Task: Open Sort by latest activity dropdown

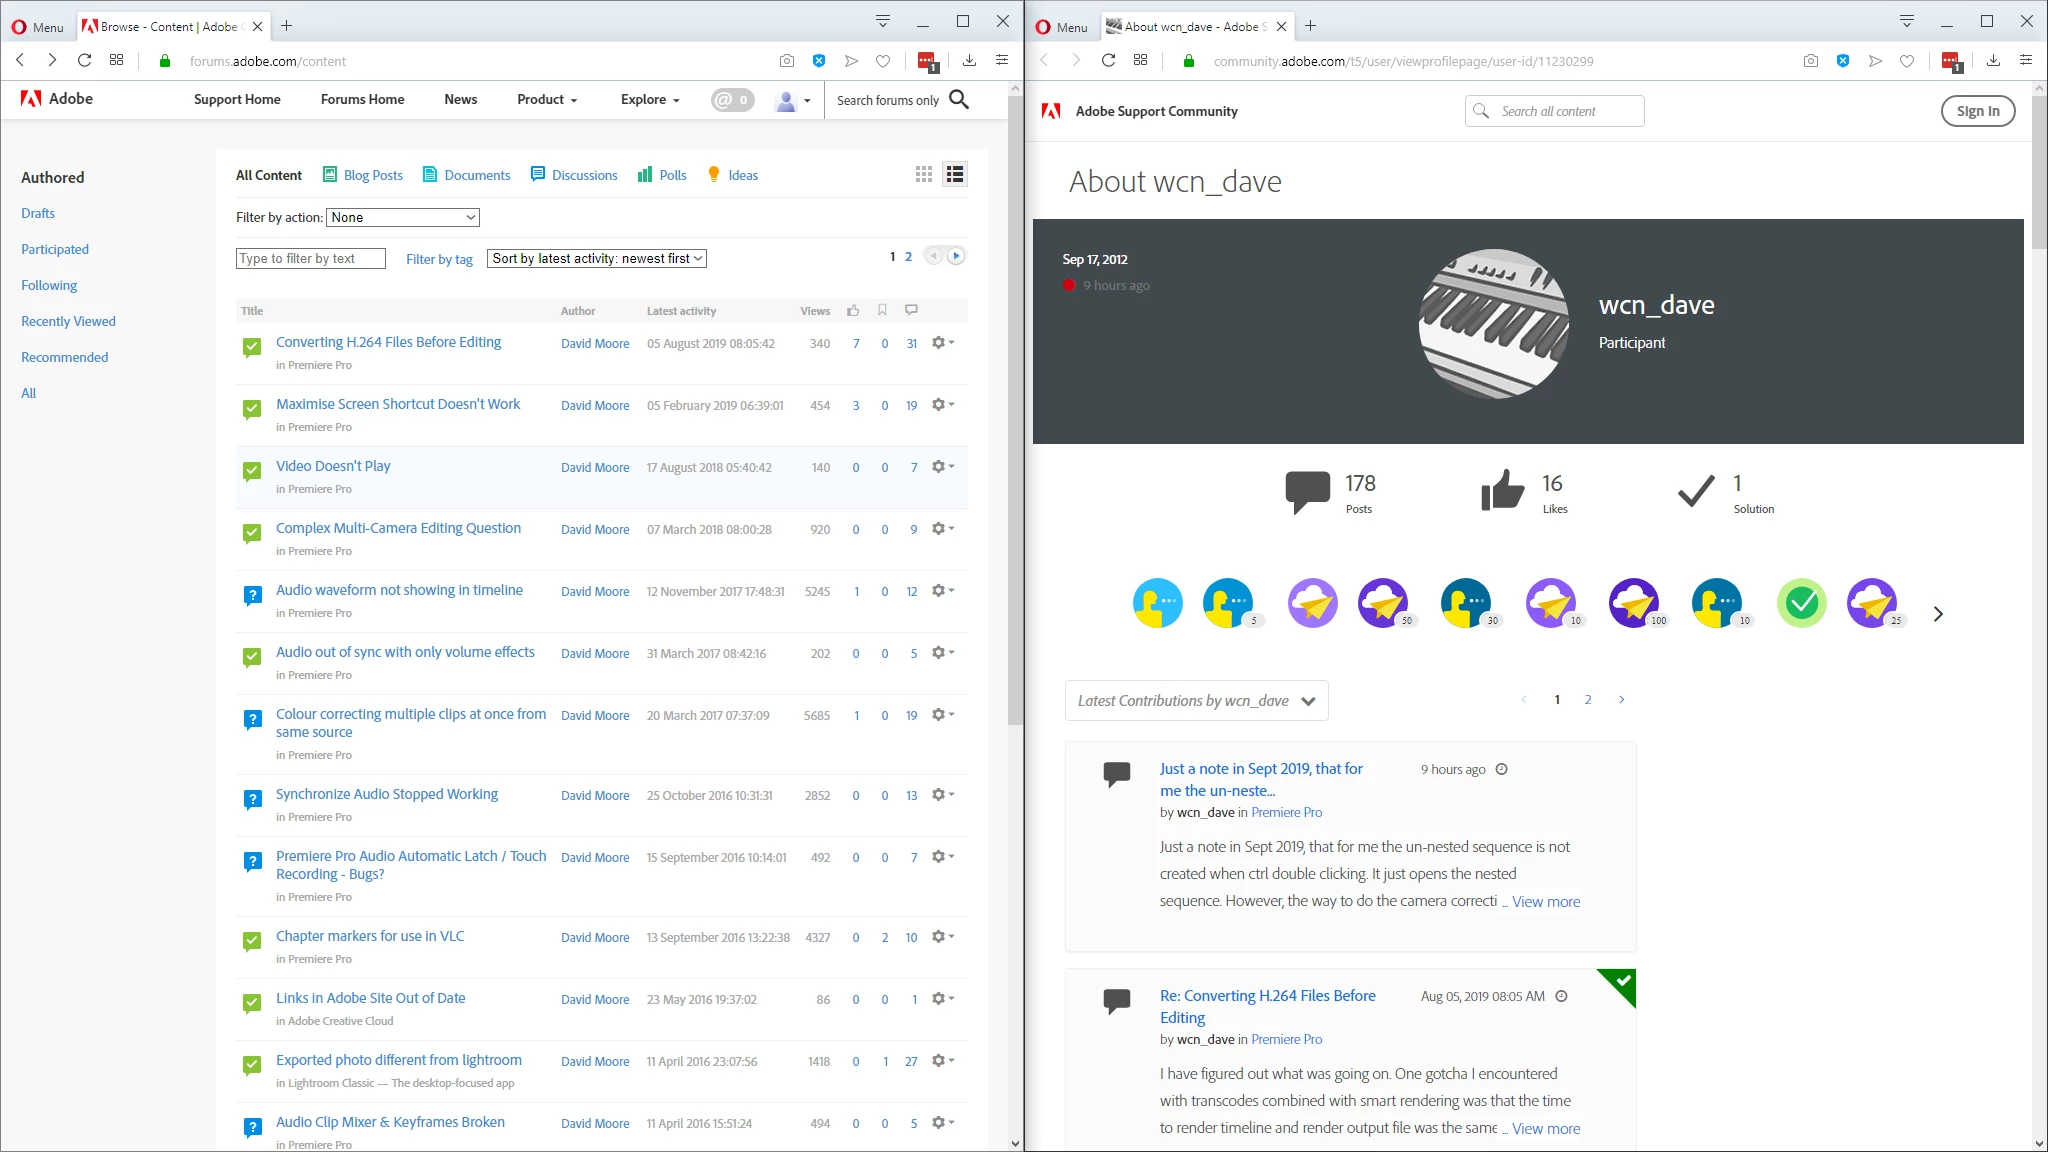Action: pyautogui.click(x=597, y=258)
